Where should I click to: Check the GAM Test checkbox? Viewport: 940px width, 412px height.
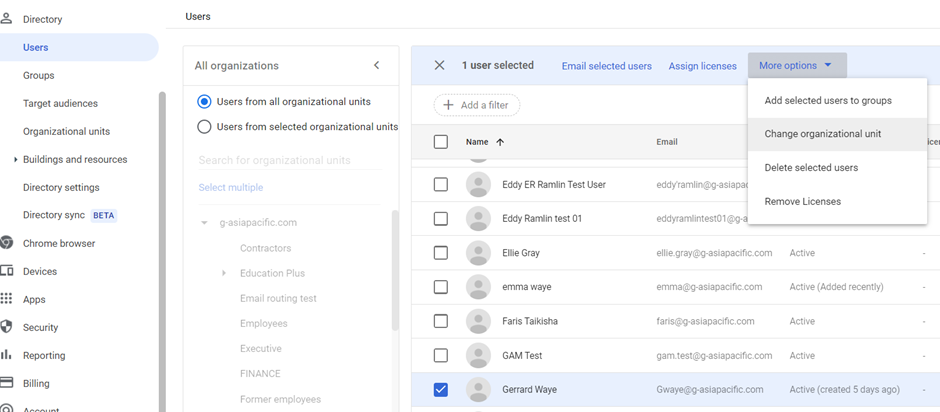(x=441, y=356)
